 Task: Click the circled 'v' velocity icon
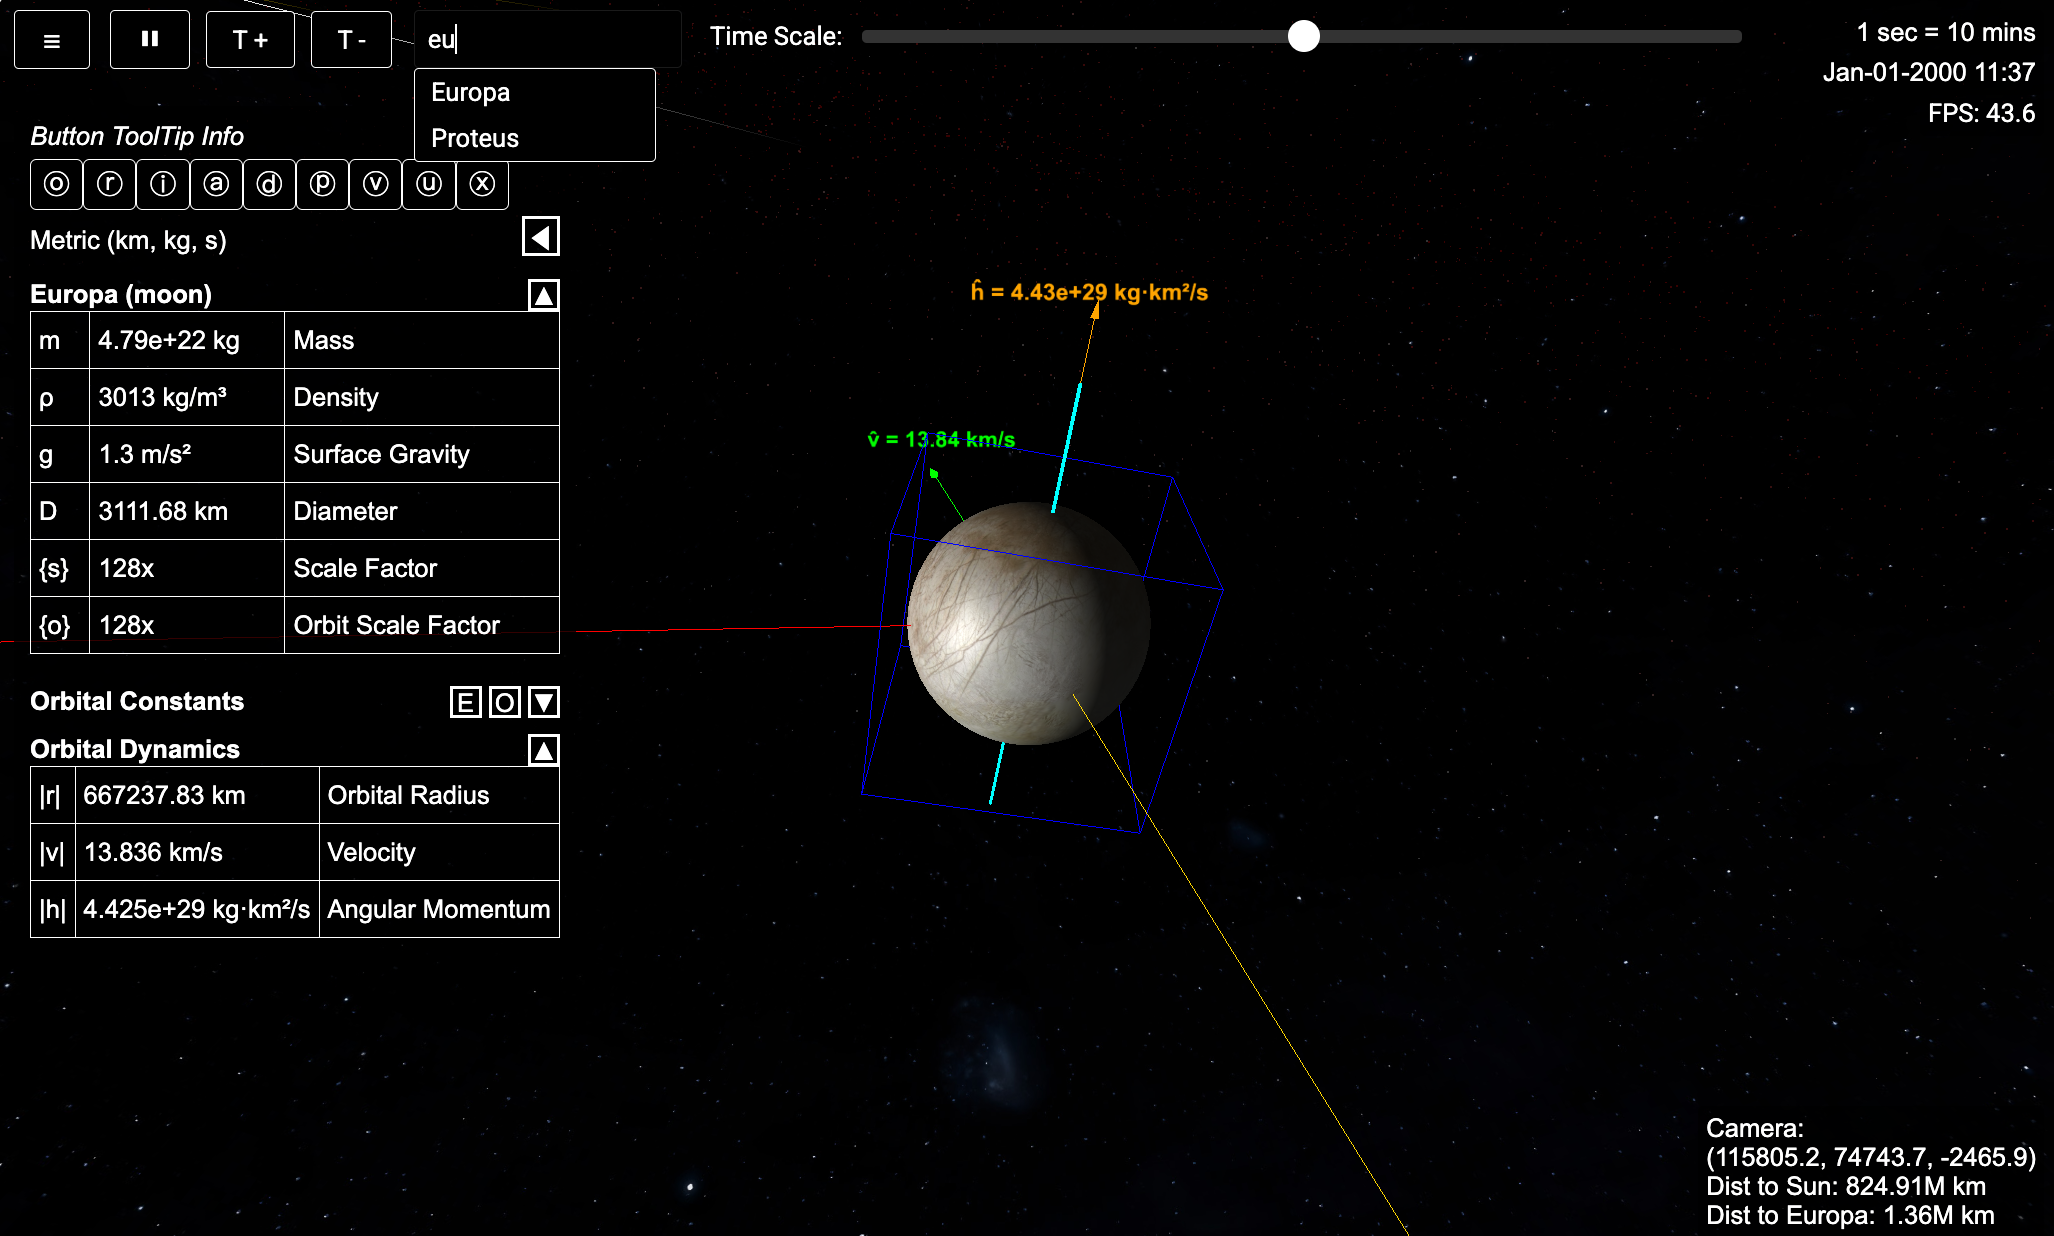375,185
